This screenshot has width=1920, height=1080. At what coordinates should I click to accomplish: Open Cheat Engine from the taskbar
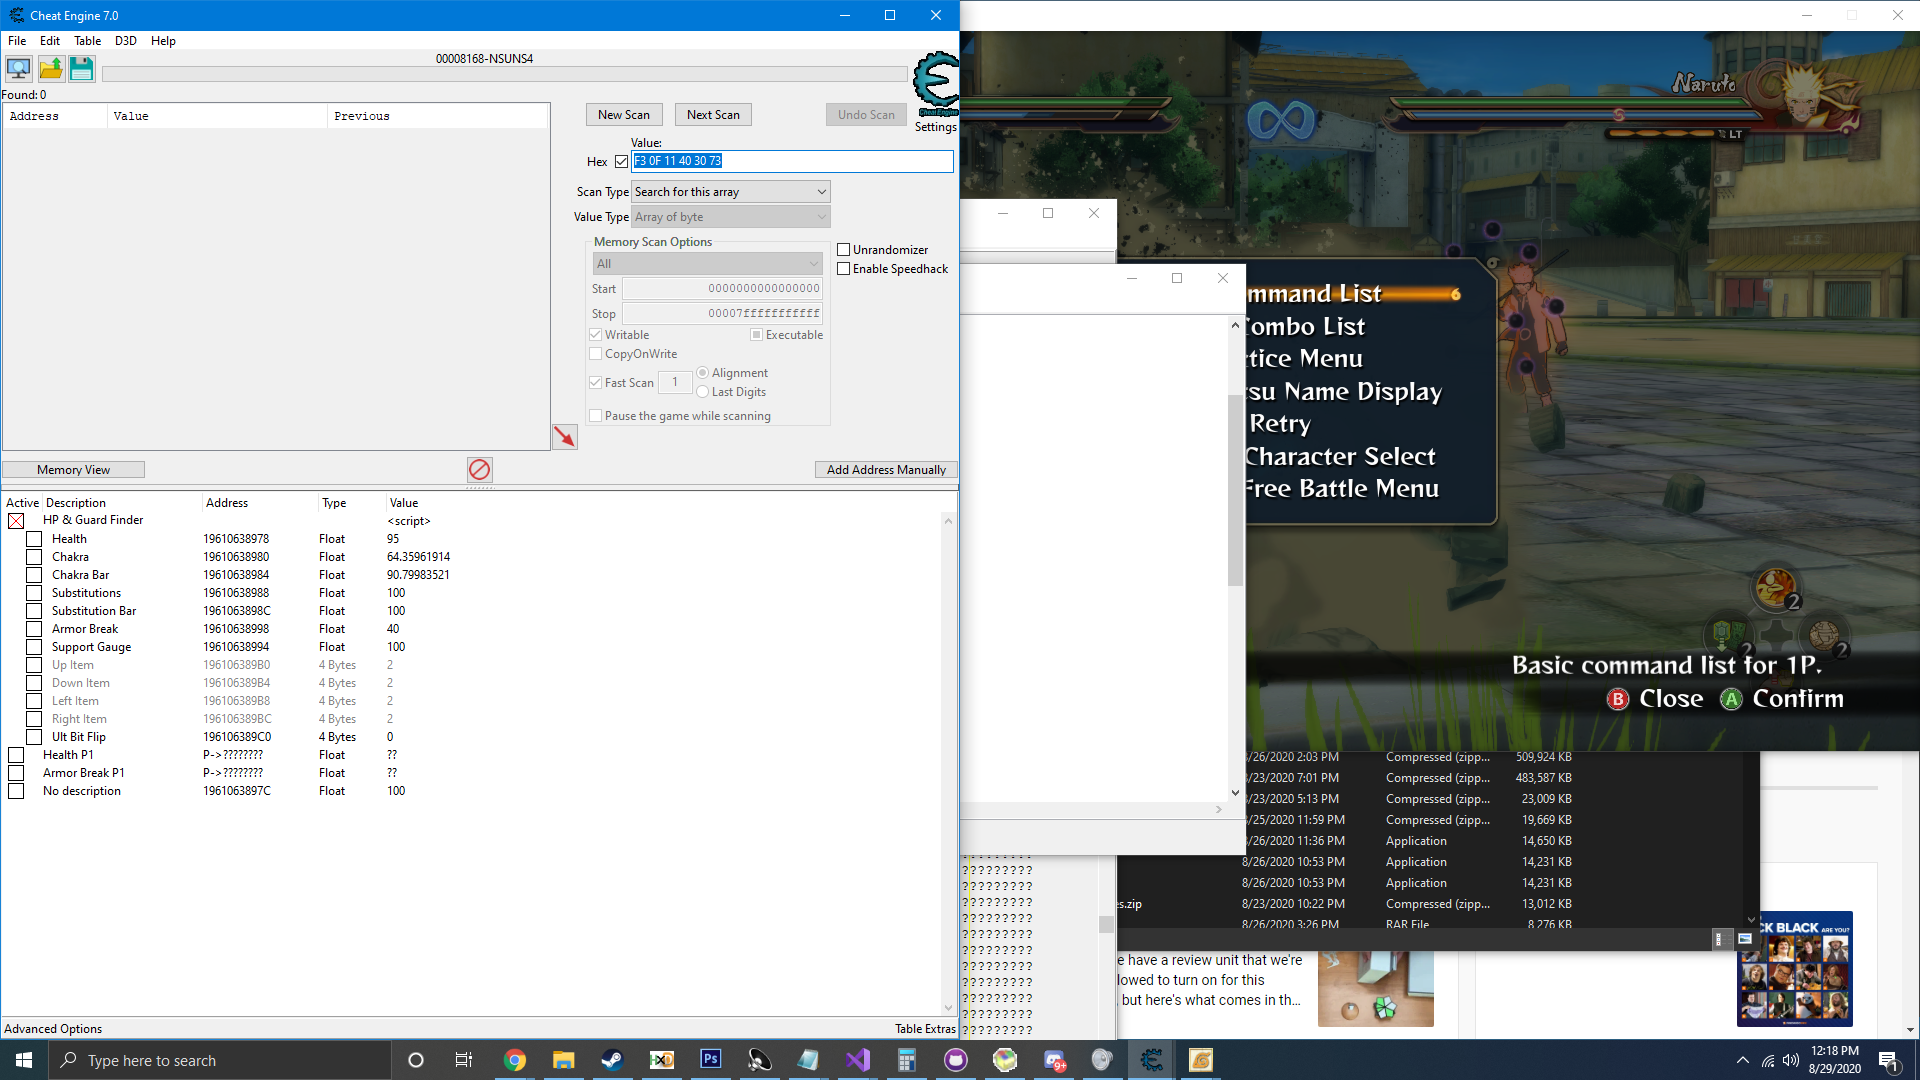(1150, 1060)
